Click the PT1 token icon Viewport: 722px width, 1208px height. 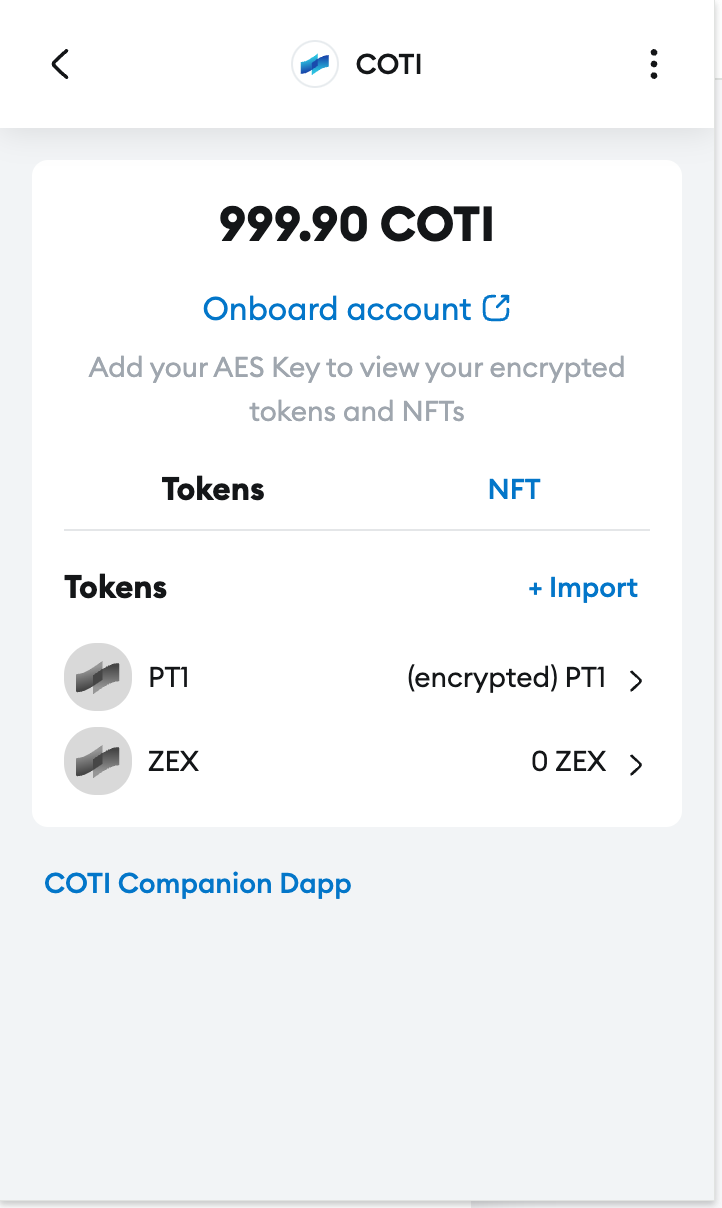coord(98,678)
